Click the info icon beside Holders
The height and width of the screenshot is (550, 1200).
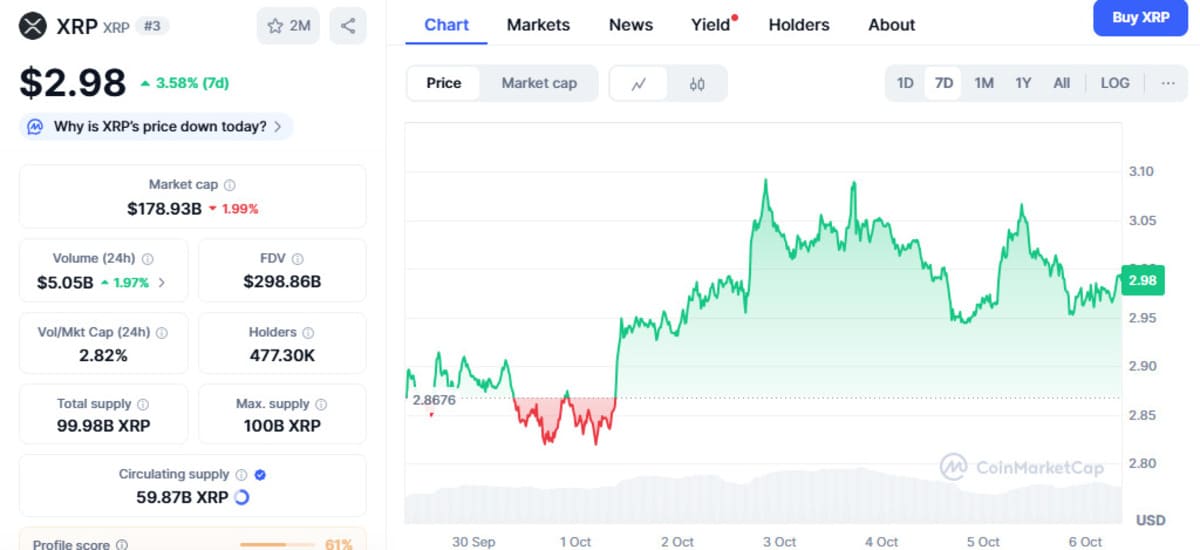click(308, 332)
